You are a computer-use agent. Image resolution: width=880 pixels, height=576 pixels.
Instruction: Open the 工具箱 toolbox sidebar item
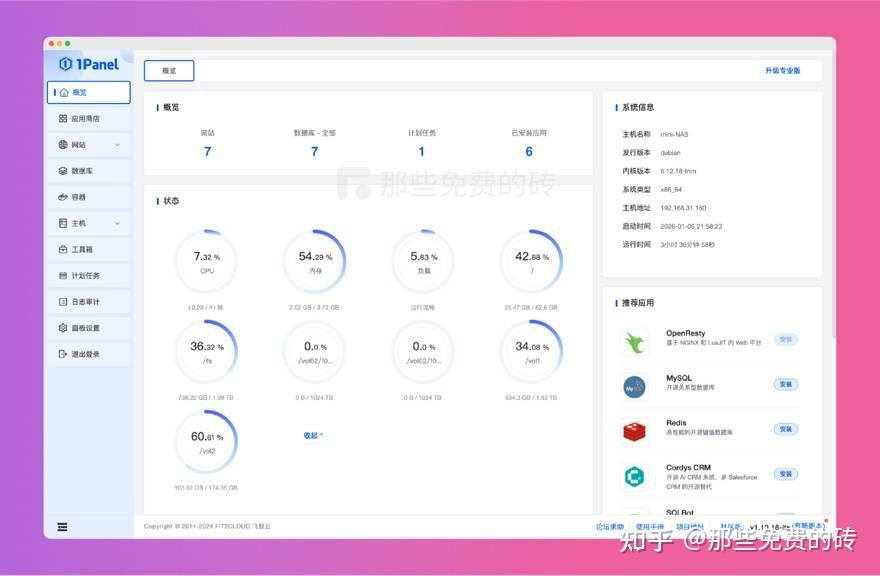click(89, 249)
